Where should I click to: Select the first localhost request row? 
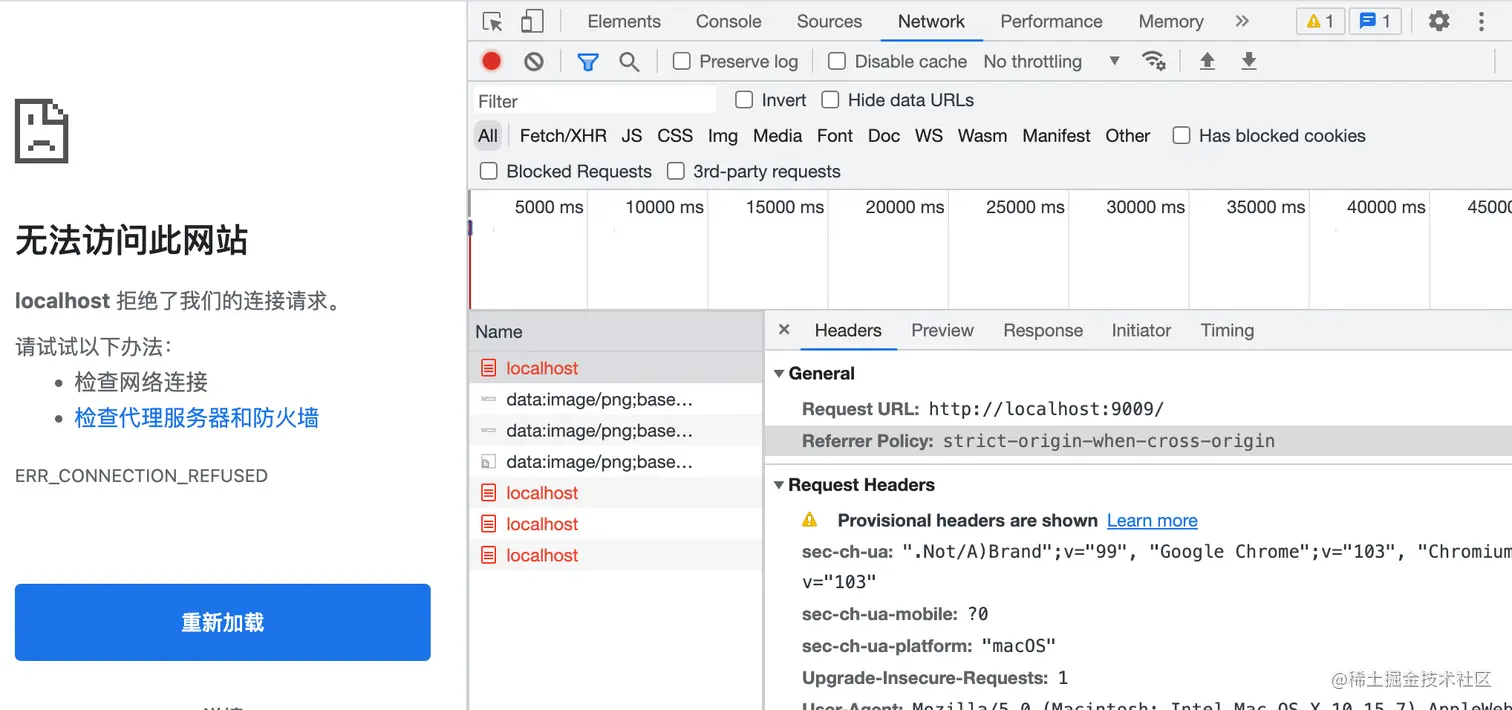pos(616,368)
